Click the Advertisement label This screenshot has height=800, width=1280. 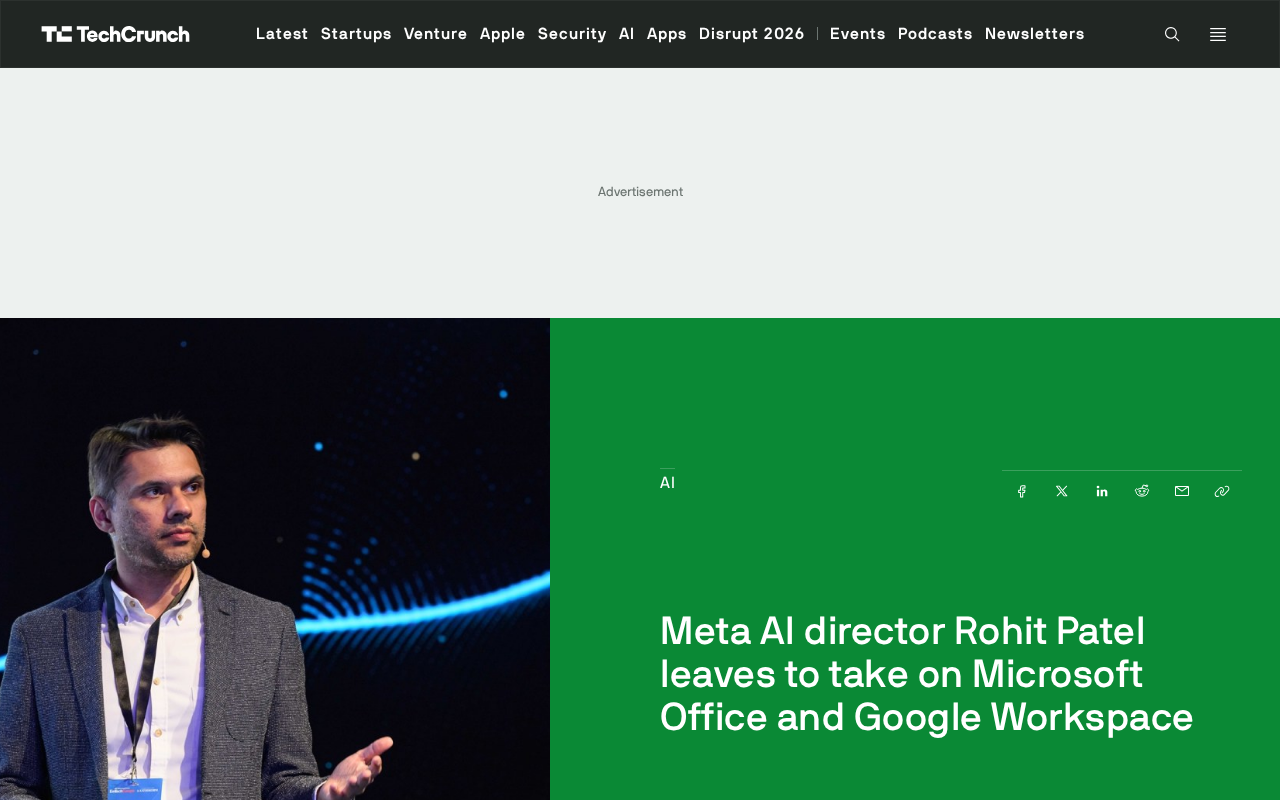pyautogui.click(x=640, y=192)
